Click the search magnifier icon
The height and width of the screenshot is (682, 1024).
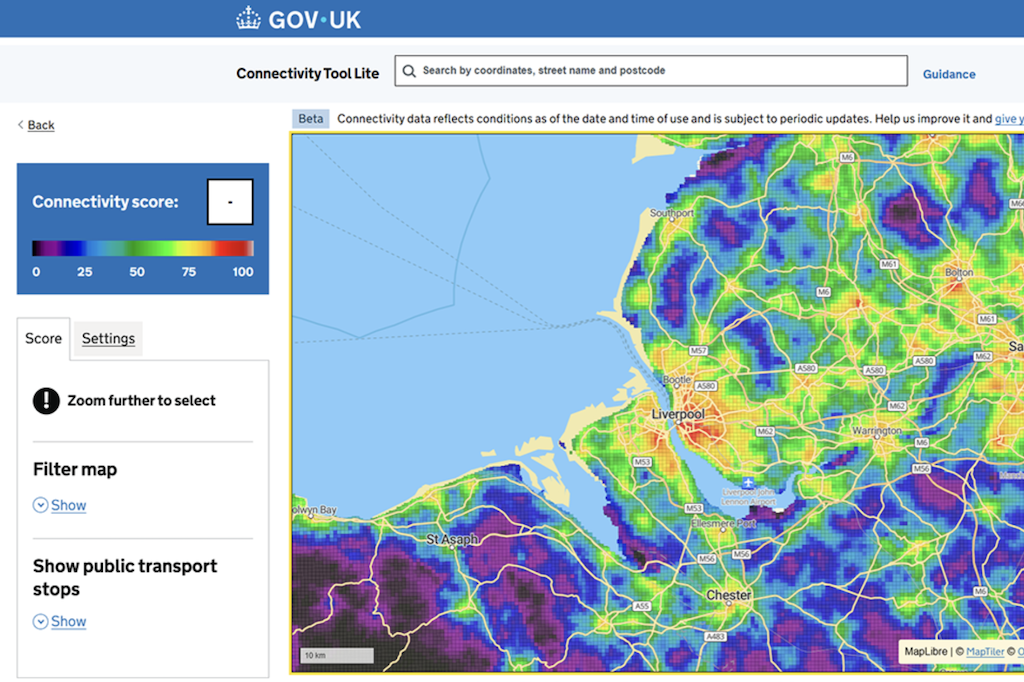[409, 71]
